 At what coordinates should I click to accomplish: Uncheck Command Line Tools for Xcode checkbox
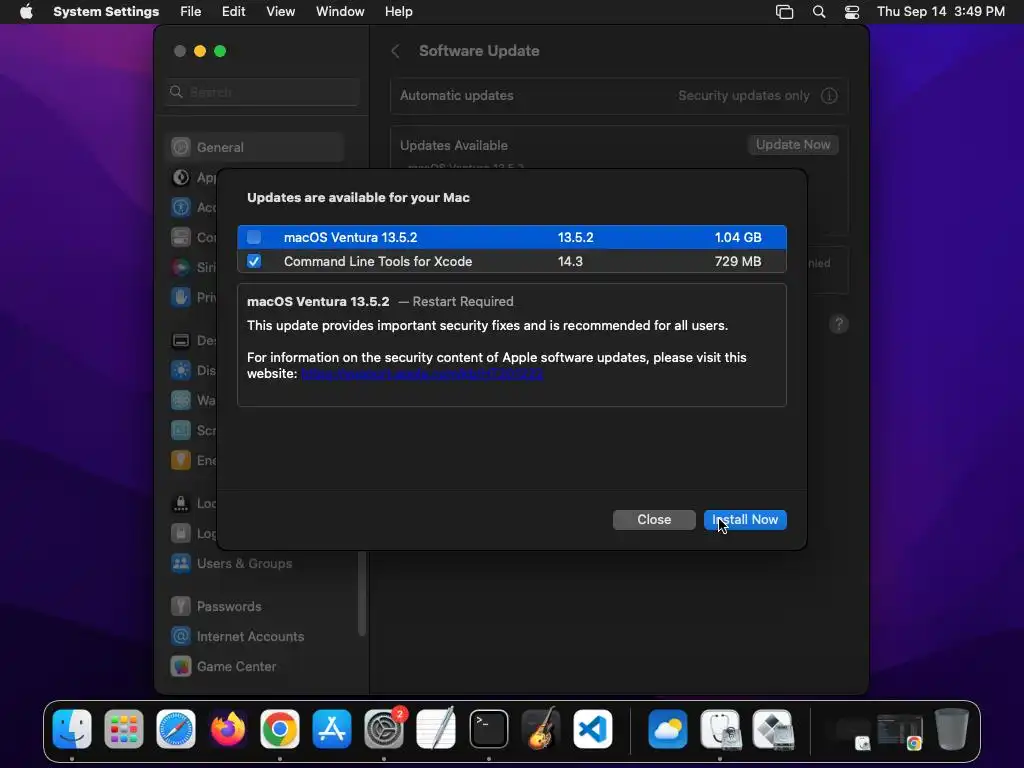coord(254,261)
